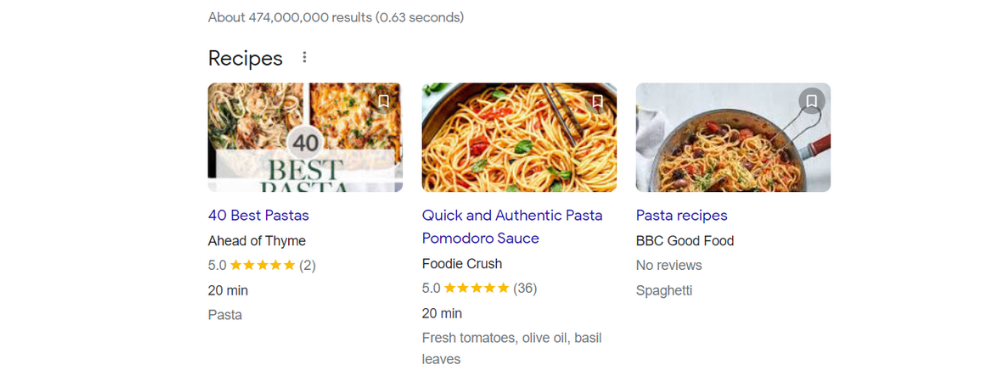Click the star rating with 2 reviews
Image resolution: width=1000 pixels, height=380 pixels.
point(261,265)
